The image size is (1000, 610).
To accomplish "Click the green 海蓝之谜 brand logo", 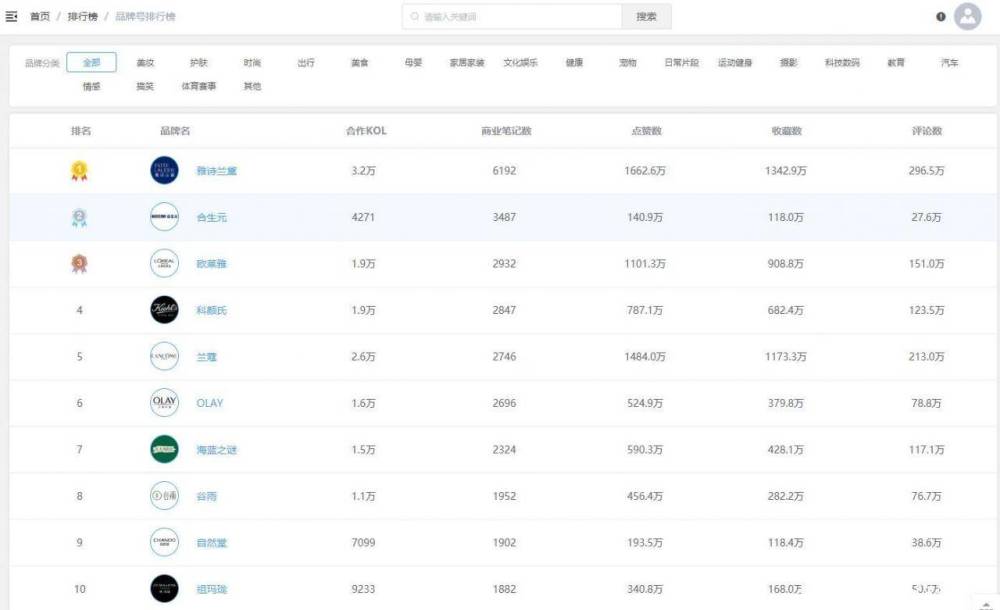I will 164,449.
